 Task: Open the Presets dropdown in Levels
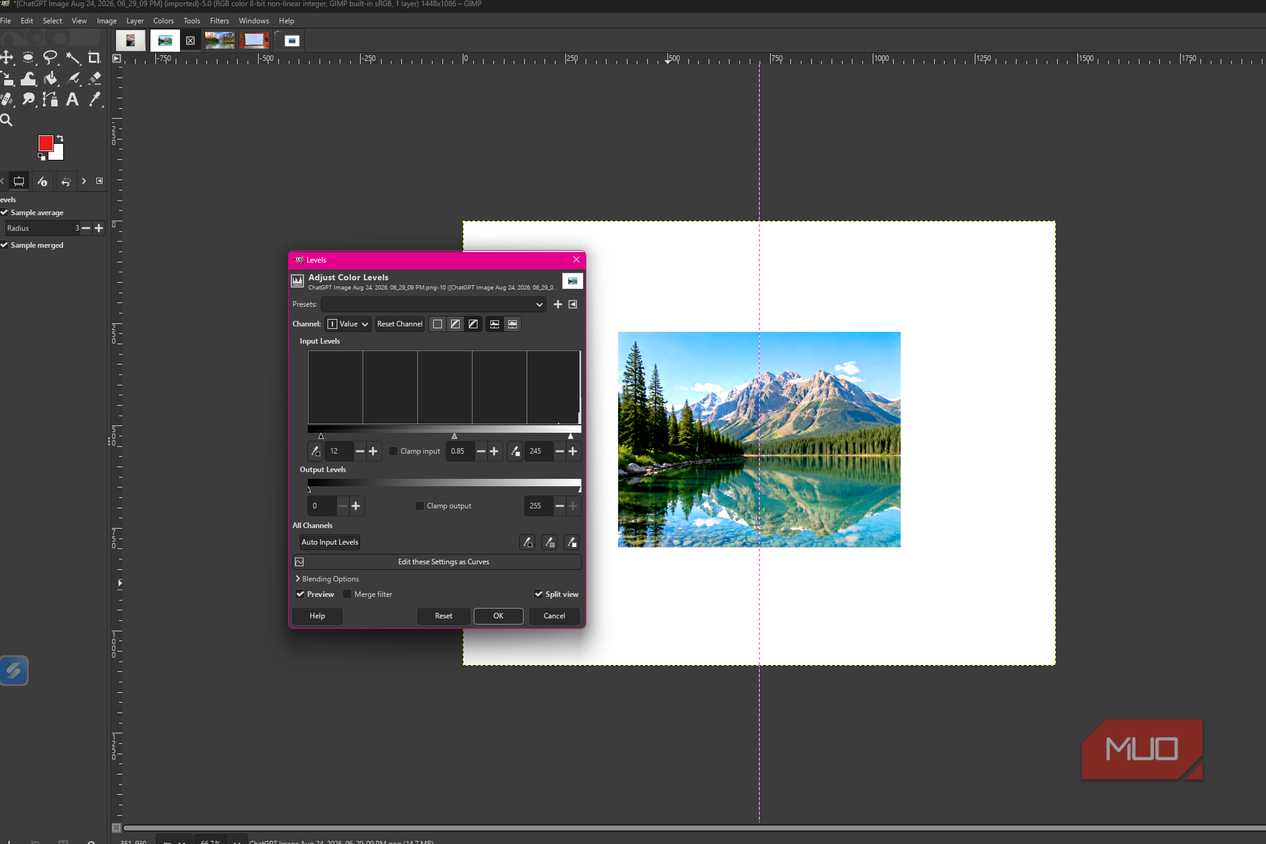point(433,304)
